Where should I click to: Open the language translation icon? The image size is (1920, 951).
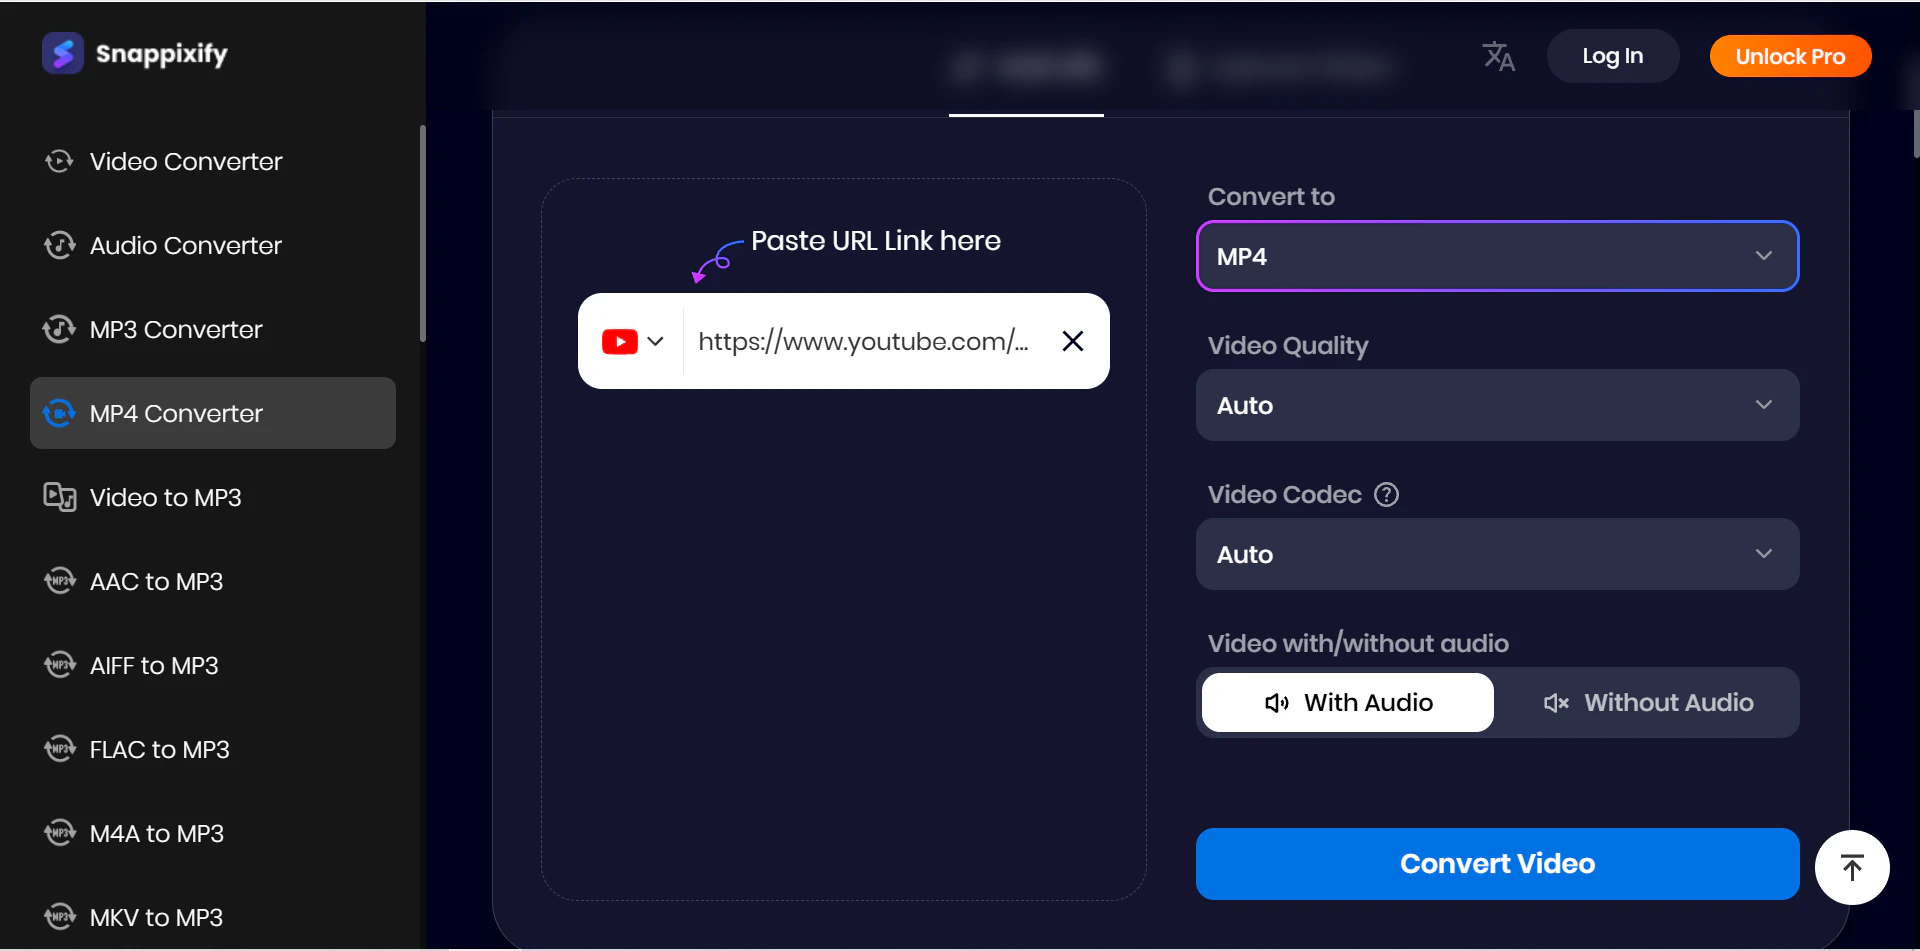pos(1498,56)
